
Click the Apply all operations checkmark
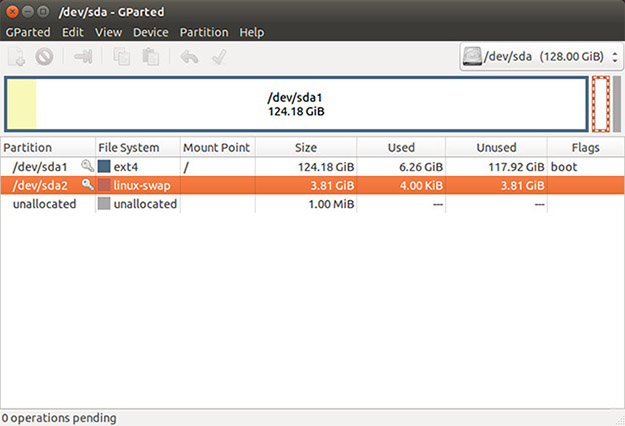[x=218, y=58]
